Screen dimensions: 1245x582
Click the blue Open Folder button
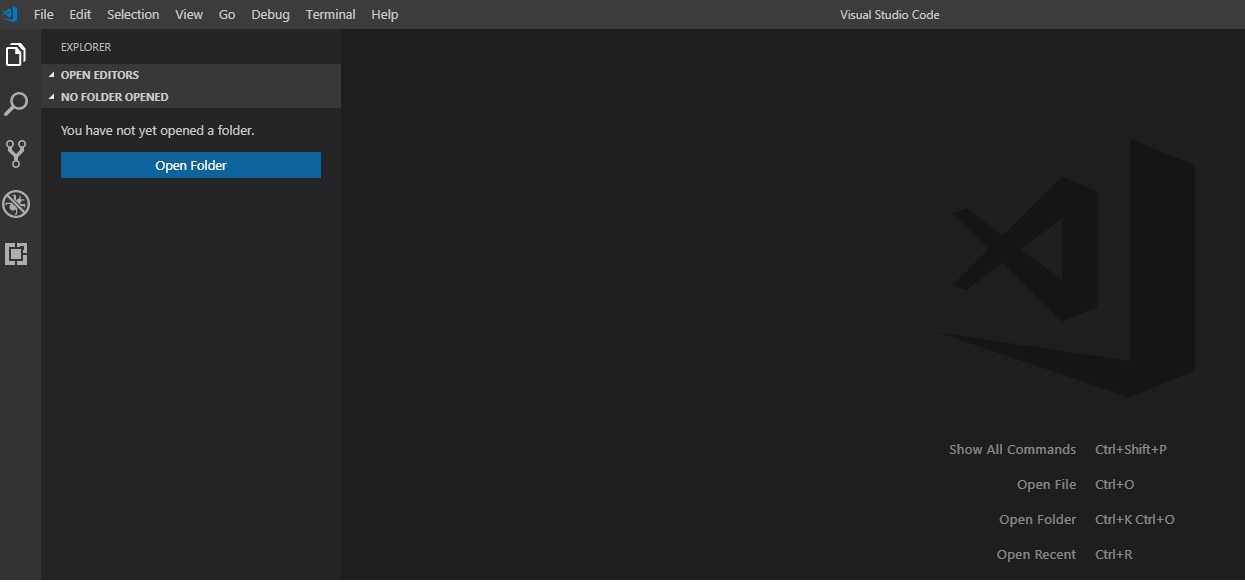coord(191,165)
